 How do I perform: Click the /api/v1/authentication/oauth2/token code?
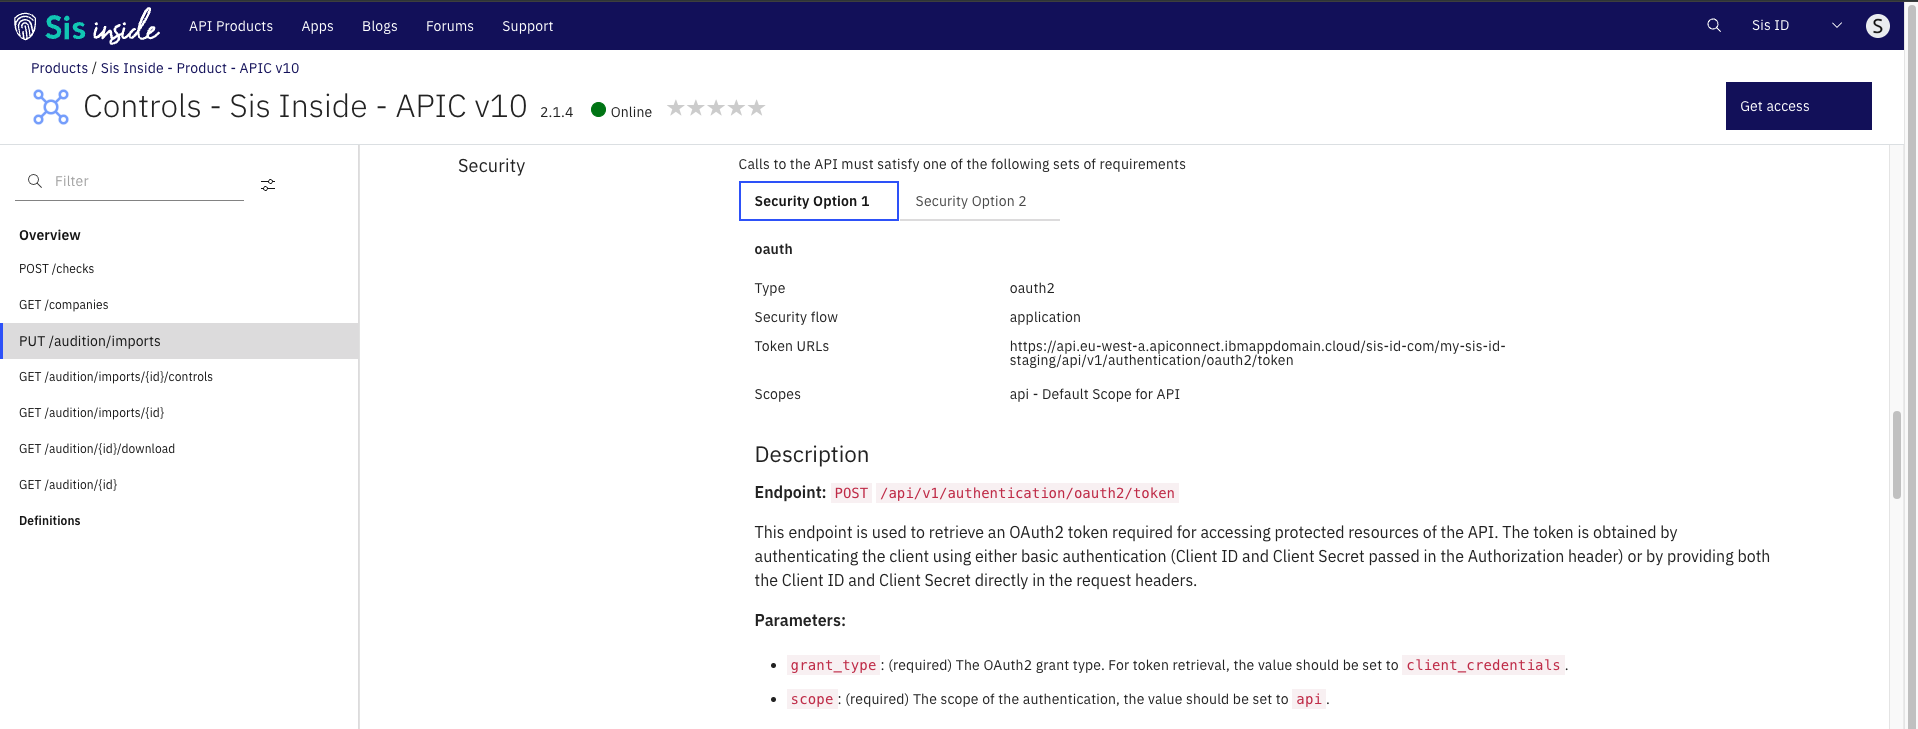[1027, 493]
